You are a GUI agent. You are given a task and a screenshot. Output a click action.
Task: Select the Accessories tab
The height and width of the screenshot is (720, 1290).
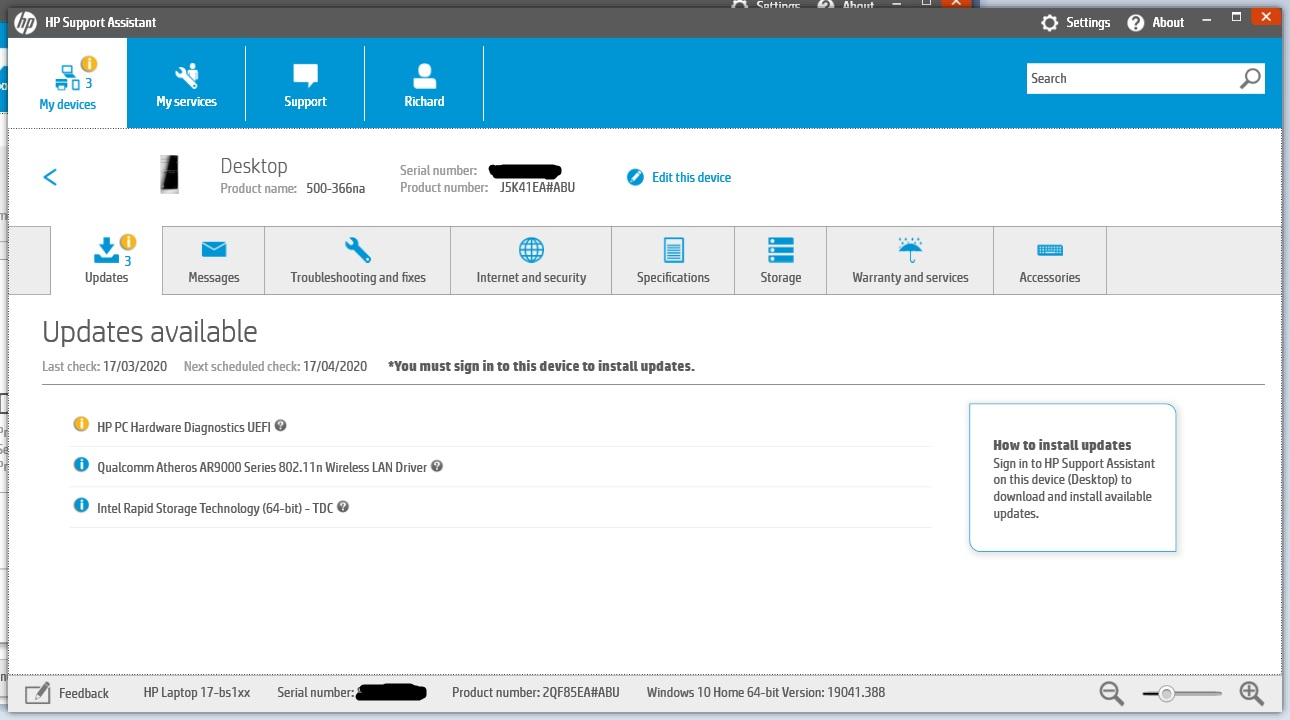coord(1050,260)
